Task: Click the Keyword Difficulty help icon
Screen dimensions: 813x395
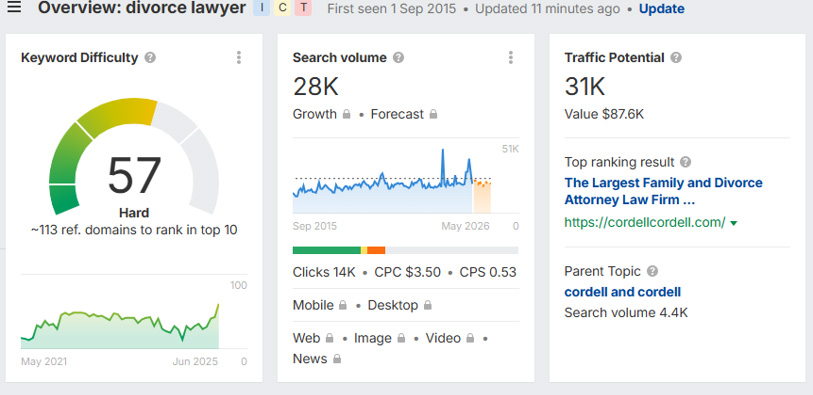Action: [150, 58]
